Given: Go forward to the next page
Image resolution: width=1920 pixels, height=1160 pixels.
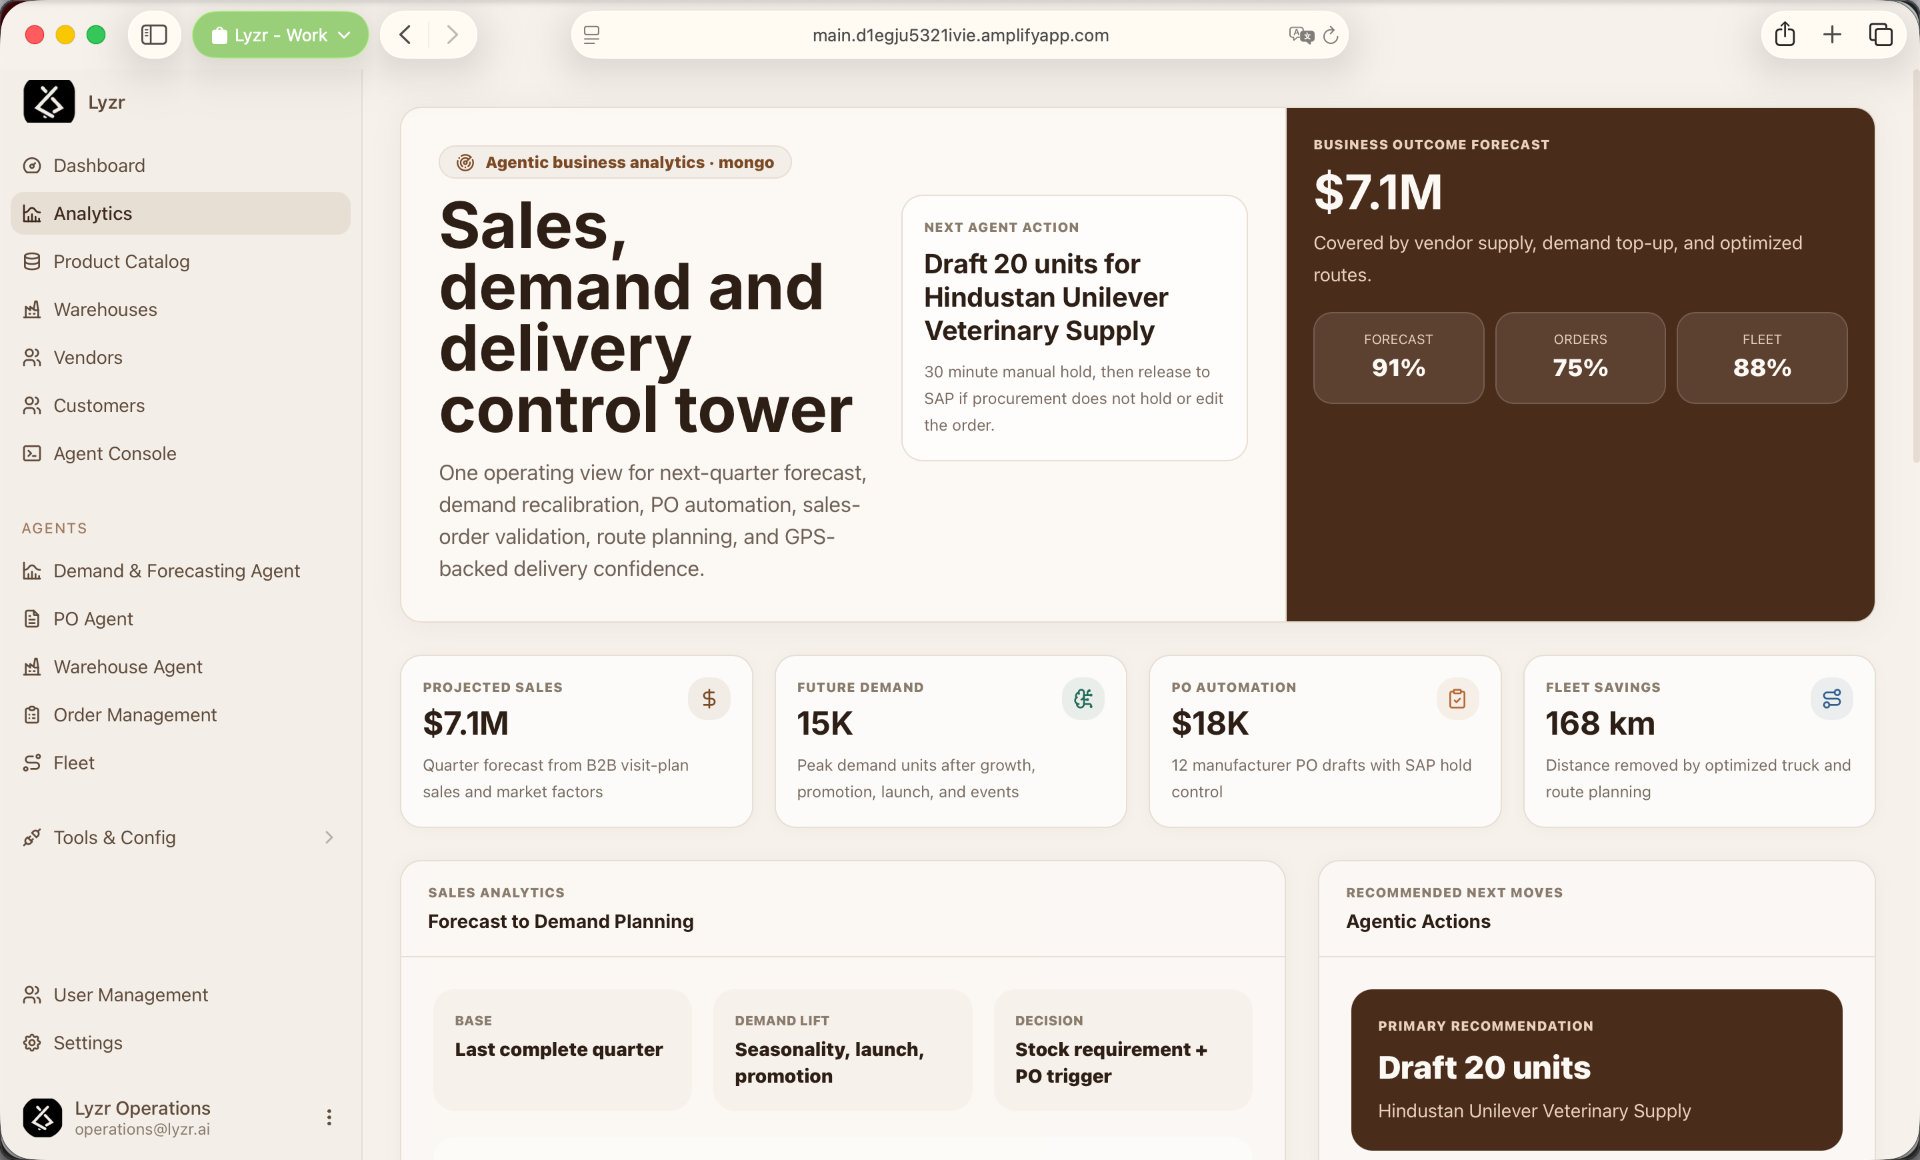Looking at the screenshot, I should tap(452, 35).
